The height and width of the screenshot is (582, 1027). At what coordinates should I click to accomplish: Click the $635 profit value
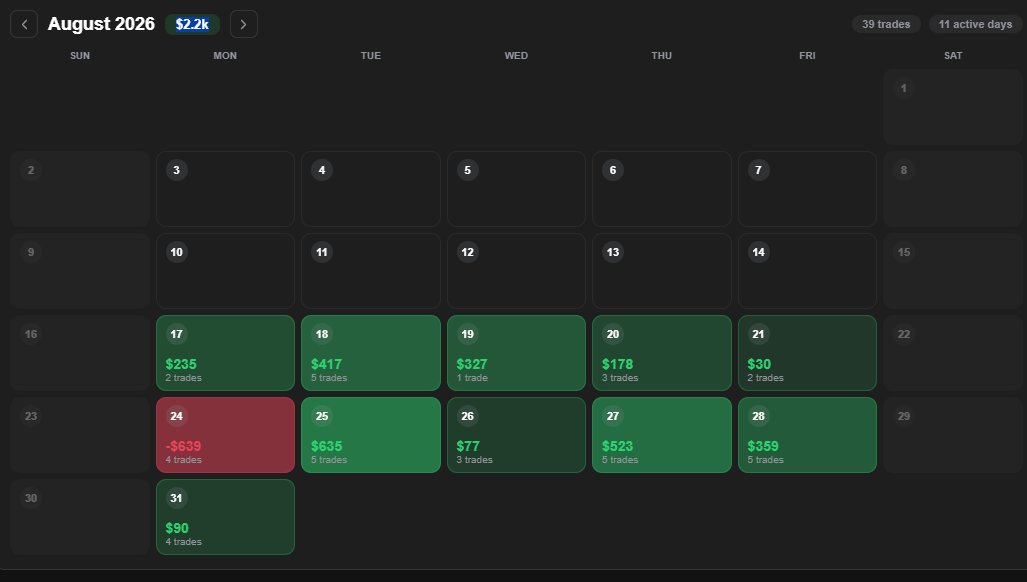click(x=326, y=446)
